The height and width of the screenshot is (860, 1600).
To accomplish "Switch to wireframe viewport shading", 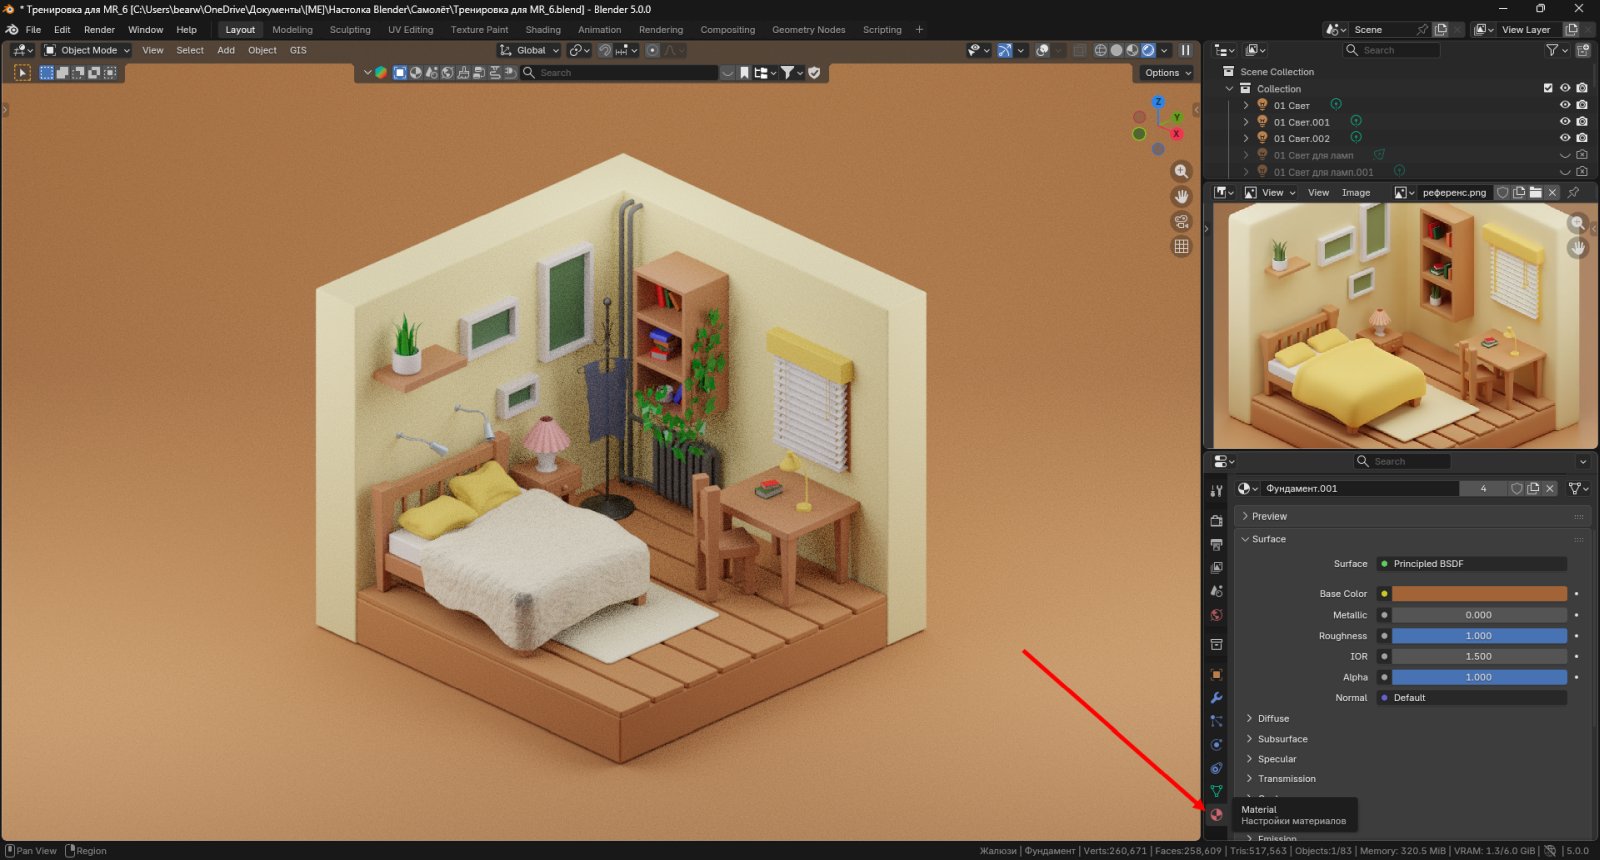I will click(x=1100, y=50).
